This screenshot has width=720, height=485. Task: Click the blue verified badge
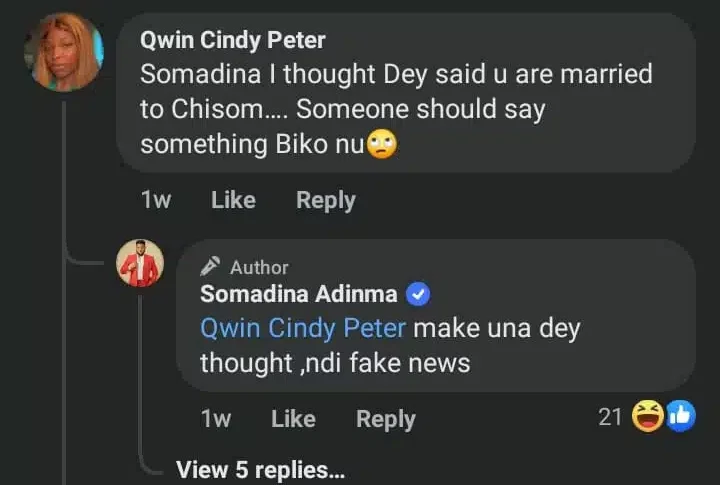coord(420,295)
